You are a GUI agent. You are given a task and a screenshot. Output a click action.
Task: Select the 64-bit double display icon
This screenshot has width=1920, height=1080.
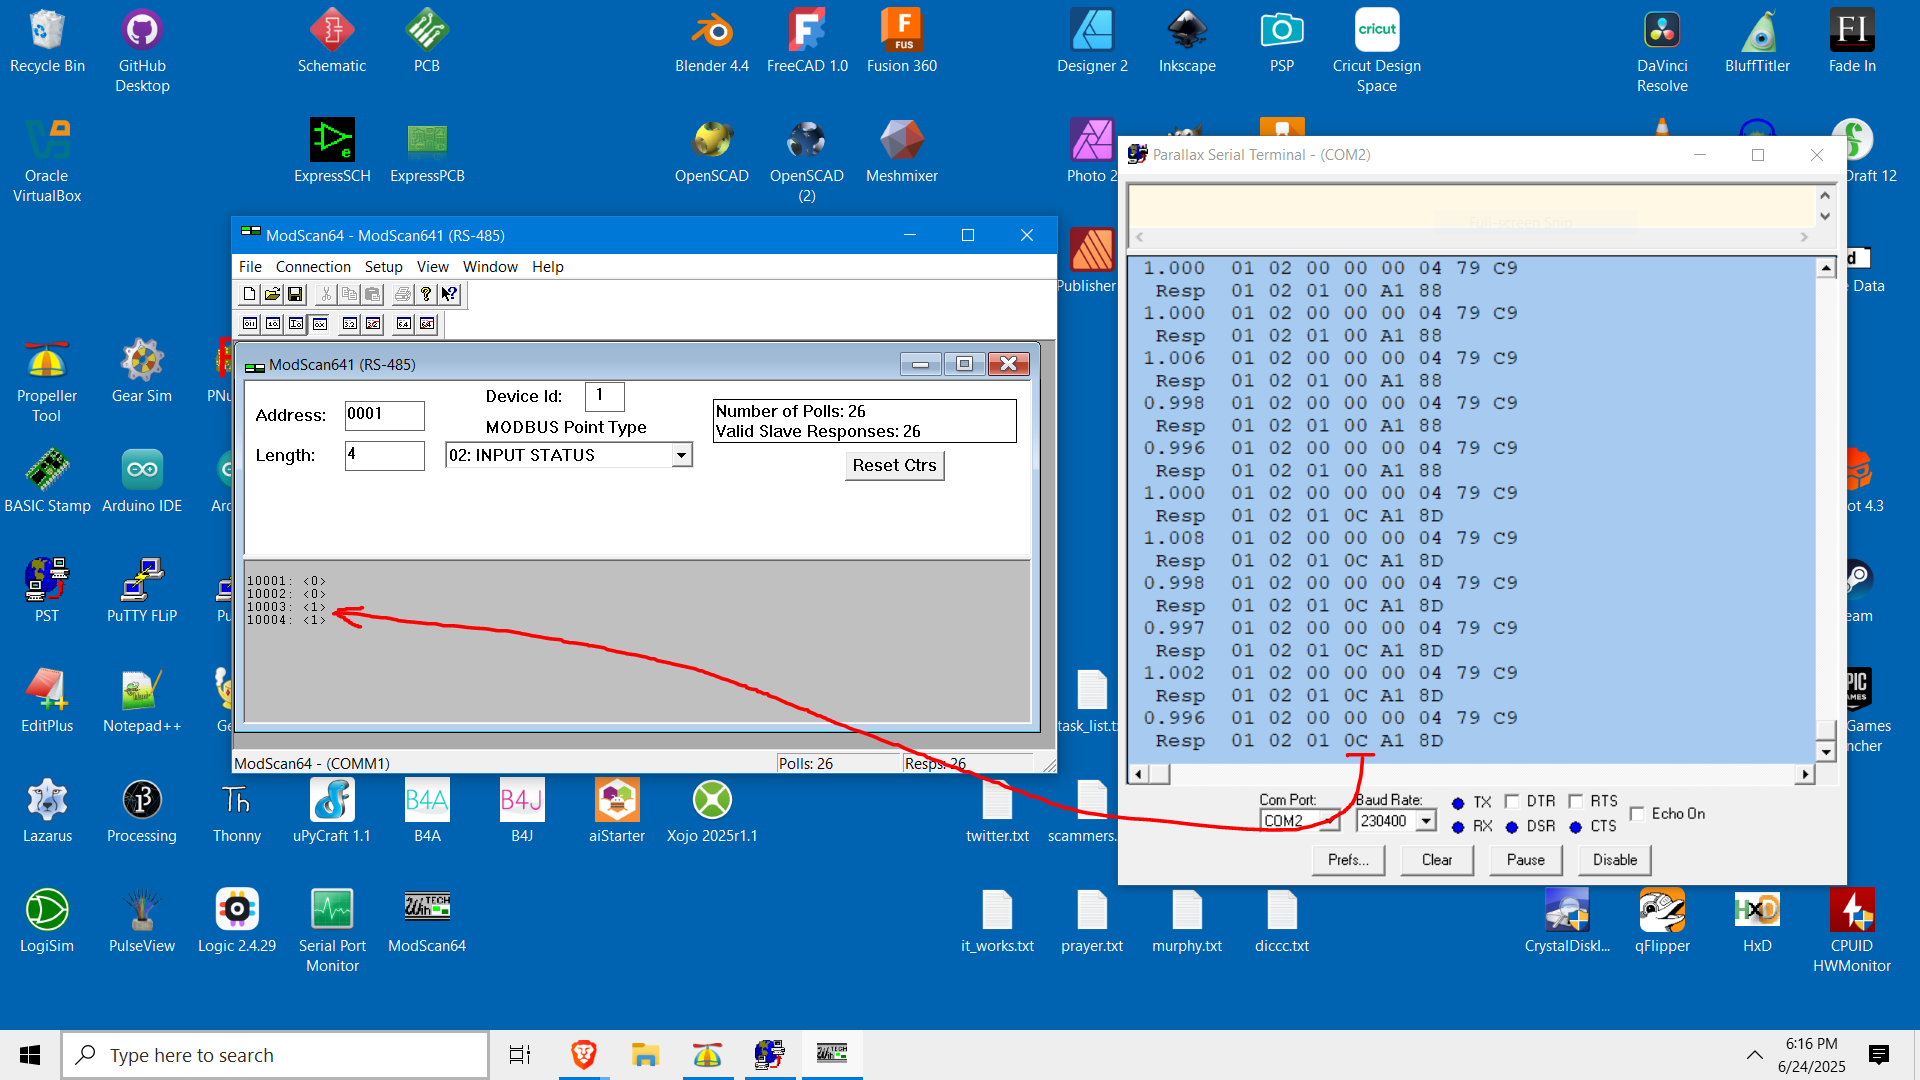pyautogui.click(x=404, y=324)
